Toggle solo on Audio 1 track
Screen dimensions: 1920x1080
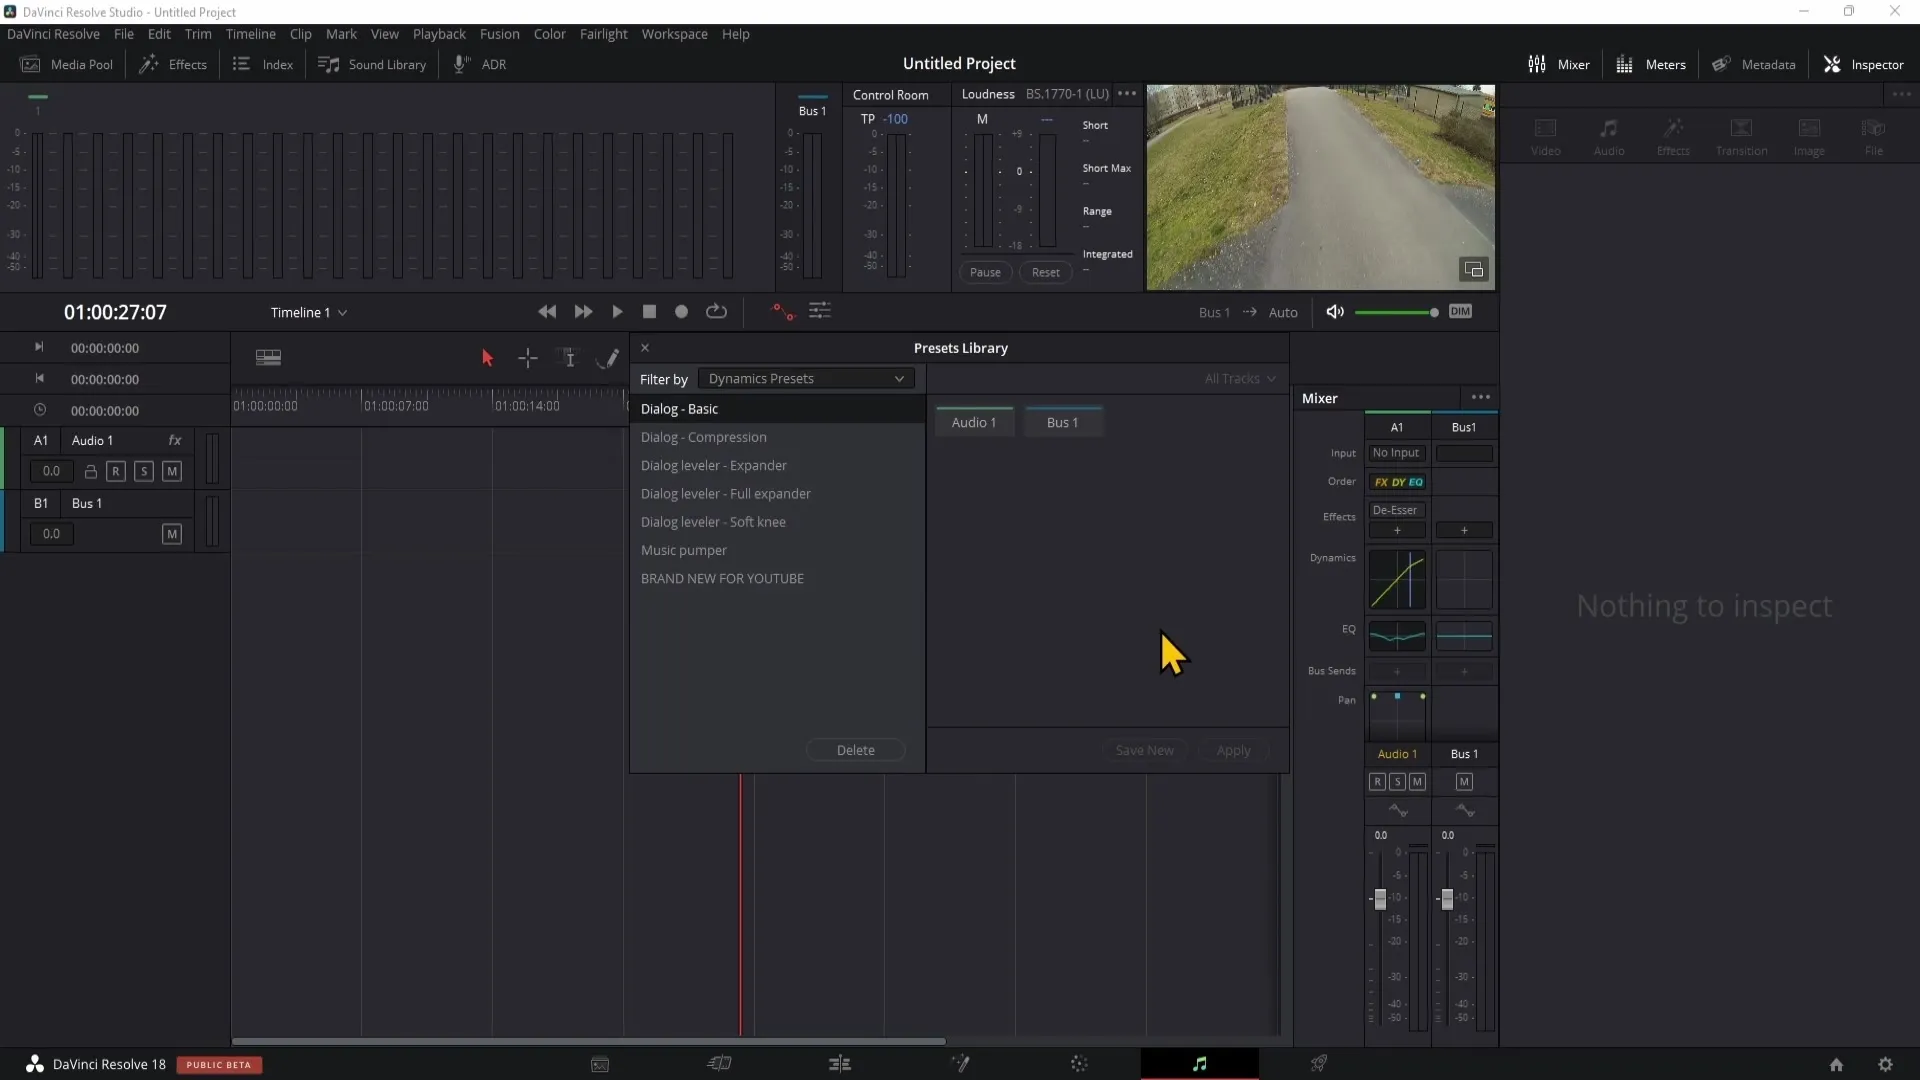point(142,471)
